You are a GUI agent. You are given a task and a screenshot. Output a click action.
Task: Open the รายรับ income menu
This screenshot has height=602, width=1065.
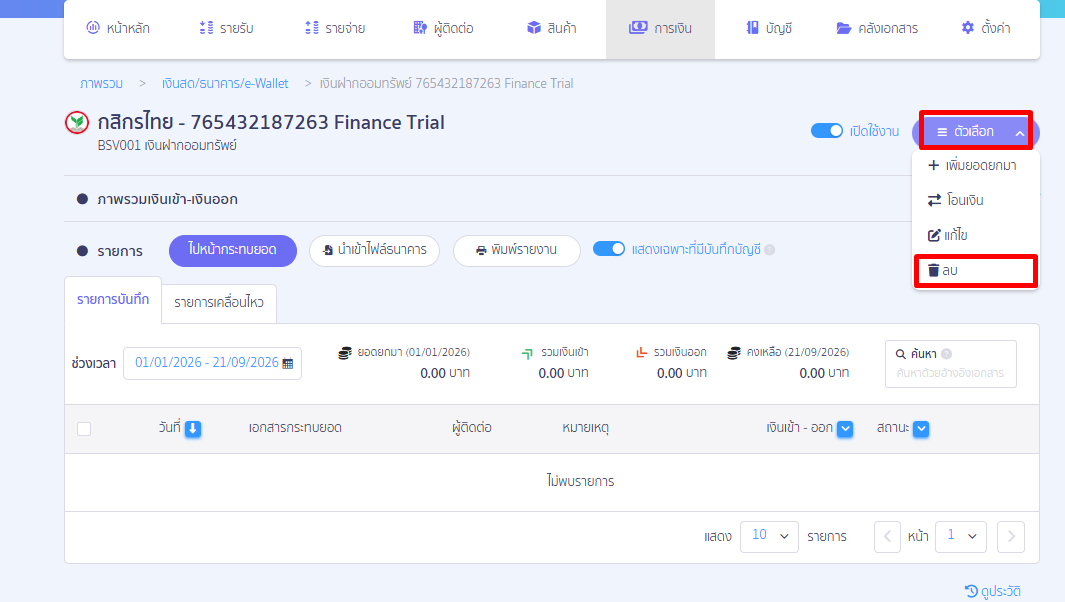pyautogui.click(x=227, y=29)
